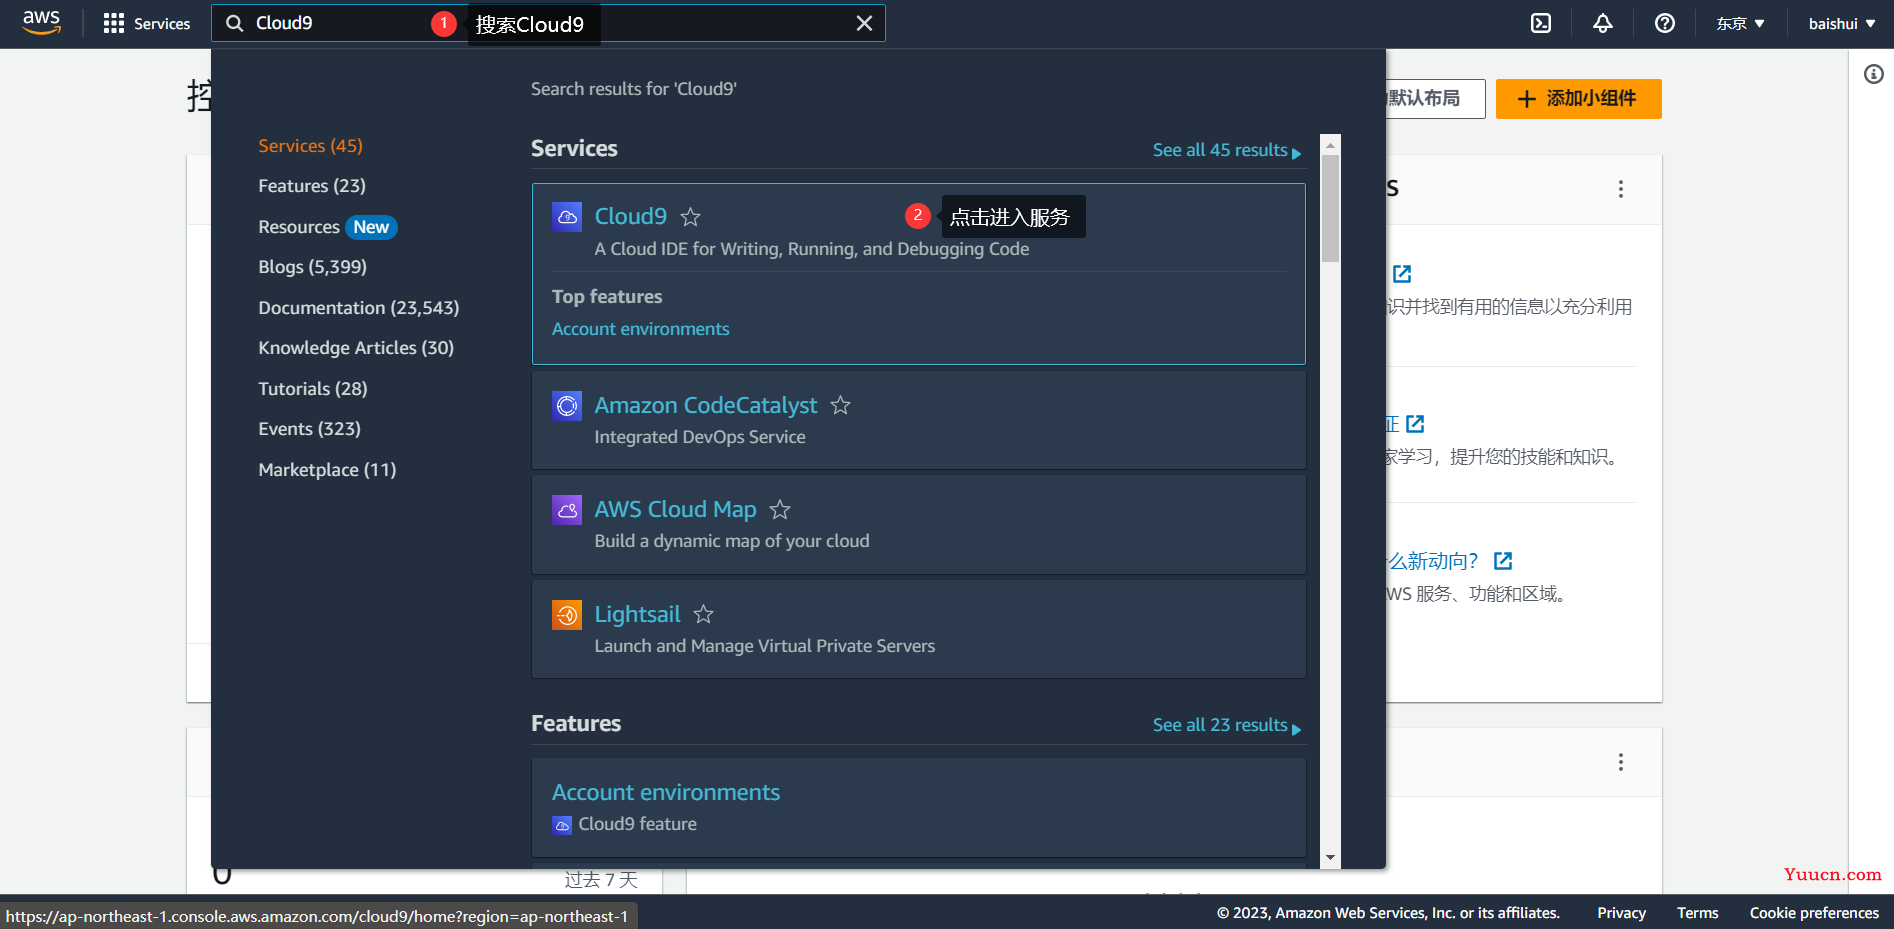Open the notifications bell
1894x929 pixels.
tap(1603, 23)
